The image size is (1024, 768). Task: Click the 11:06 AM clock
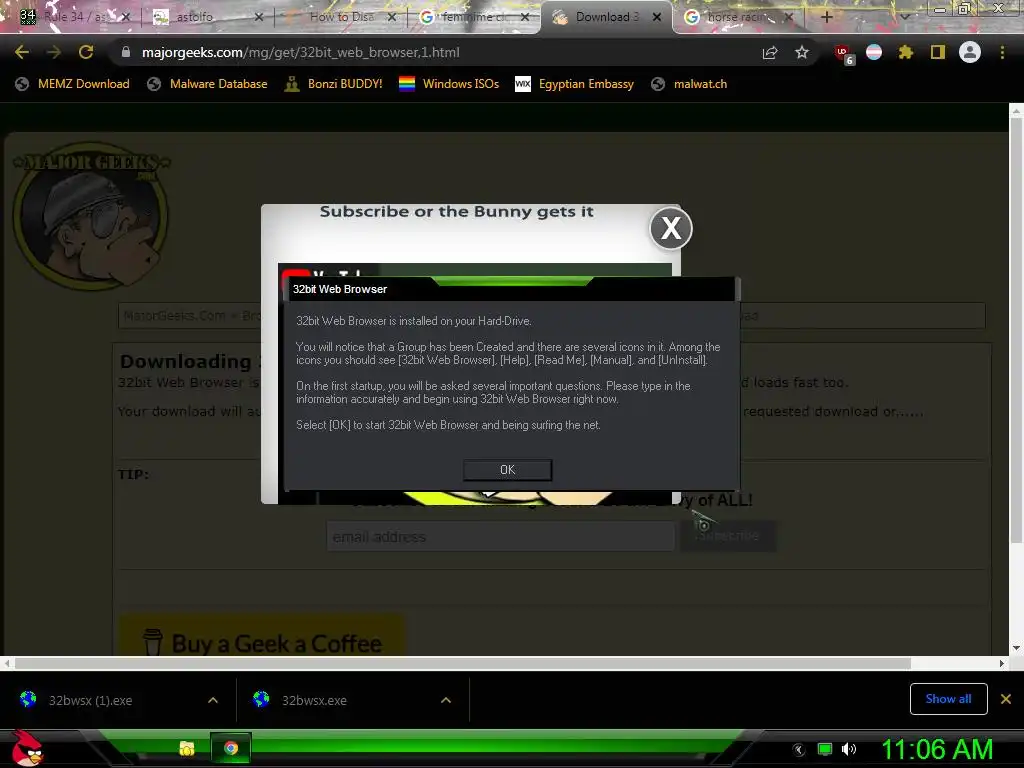pyautogui.click(x=937, y=749)
